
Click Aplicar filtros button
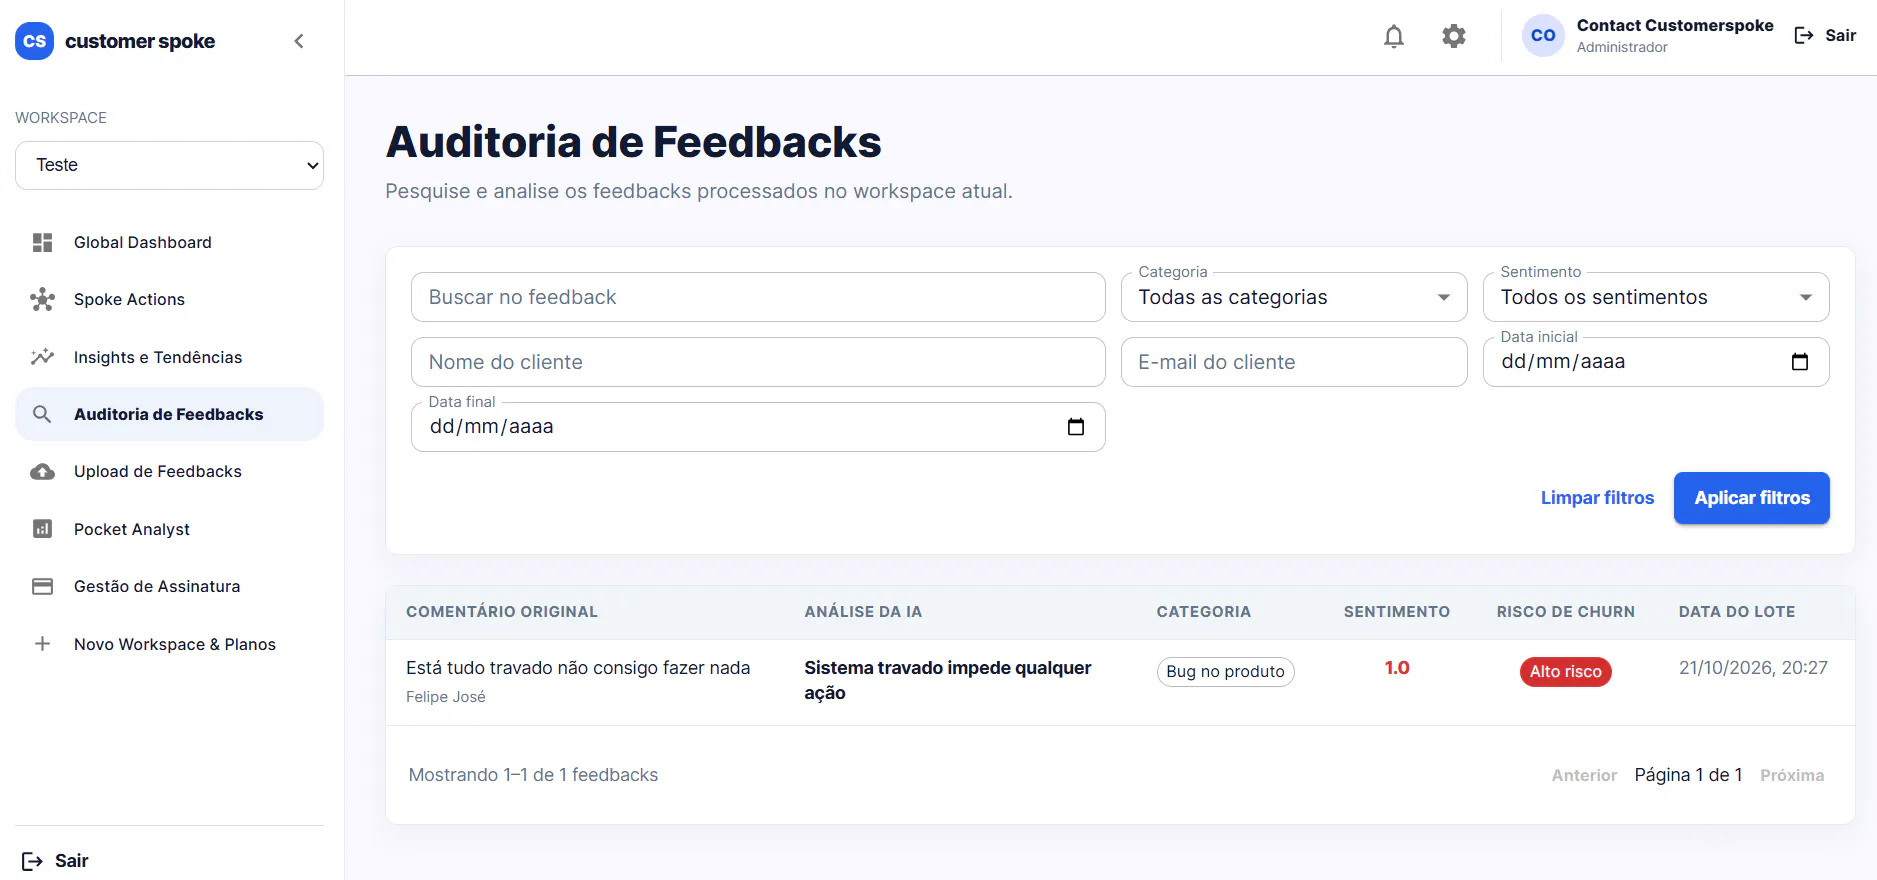(x=1751, y=498)
